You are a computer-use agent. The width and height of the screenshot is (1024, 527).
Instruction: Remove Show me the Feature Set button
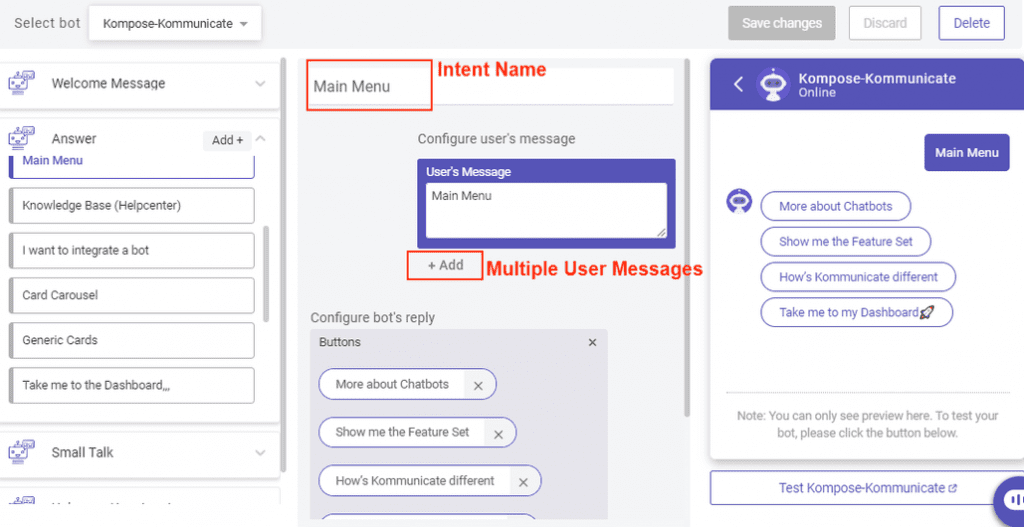pos(498,434)
